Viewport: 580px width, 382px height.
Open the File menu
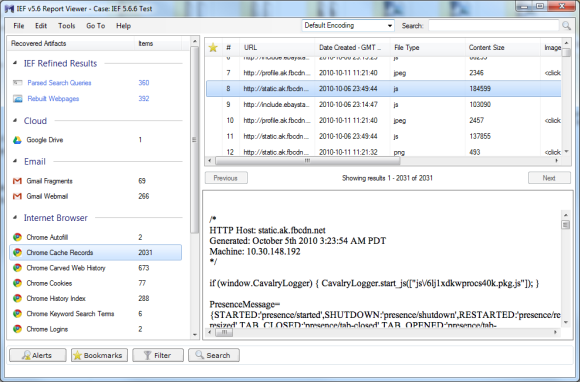click(x=18, y=26)
